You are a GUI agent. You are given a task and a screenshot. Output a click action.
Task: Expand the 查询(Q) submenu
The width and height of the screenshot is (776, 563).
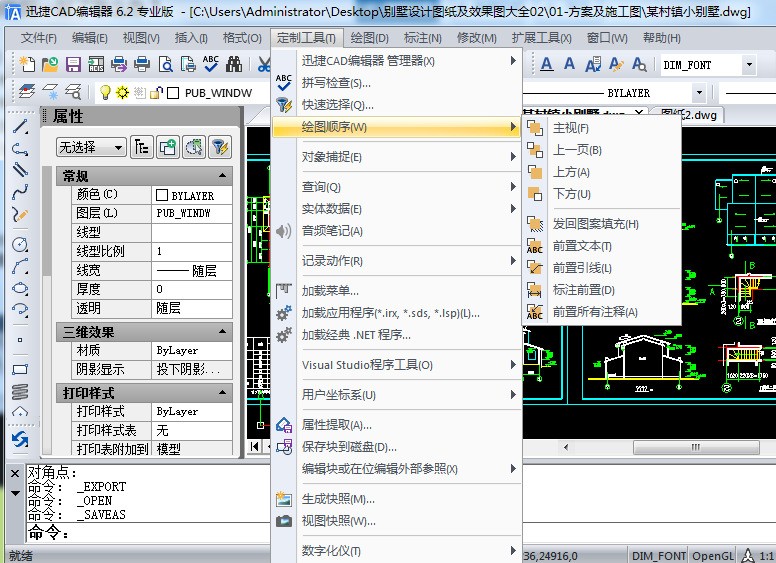(x=397, y=187)
